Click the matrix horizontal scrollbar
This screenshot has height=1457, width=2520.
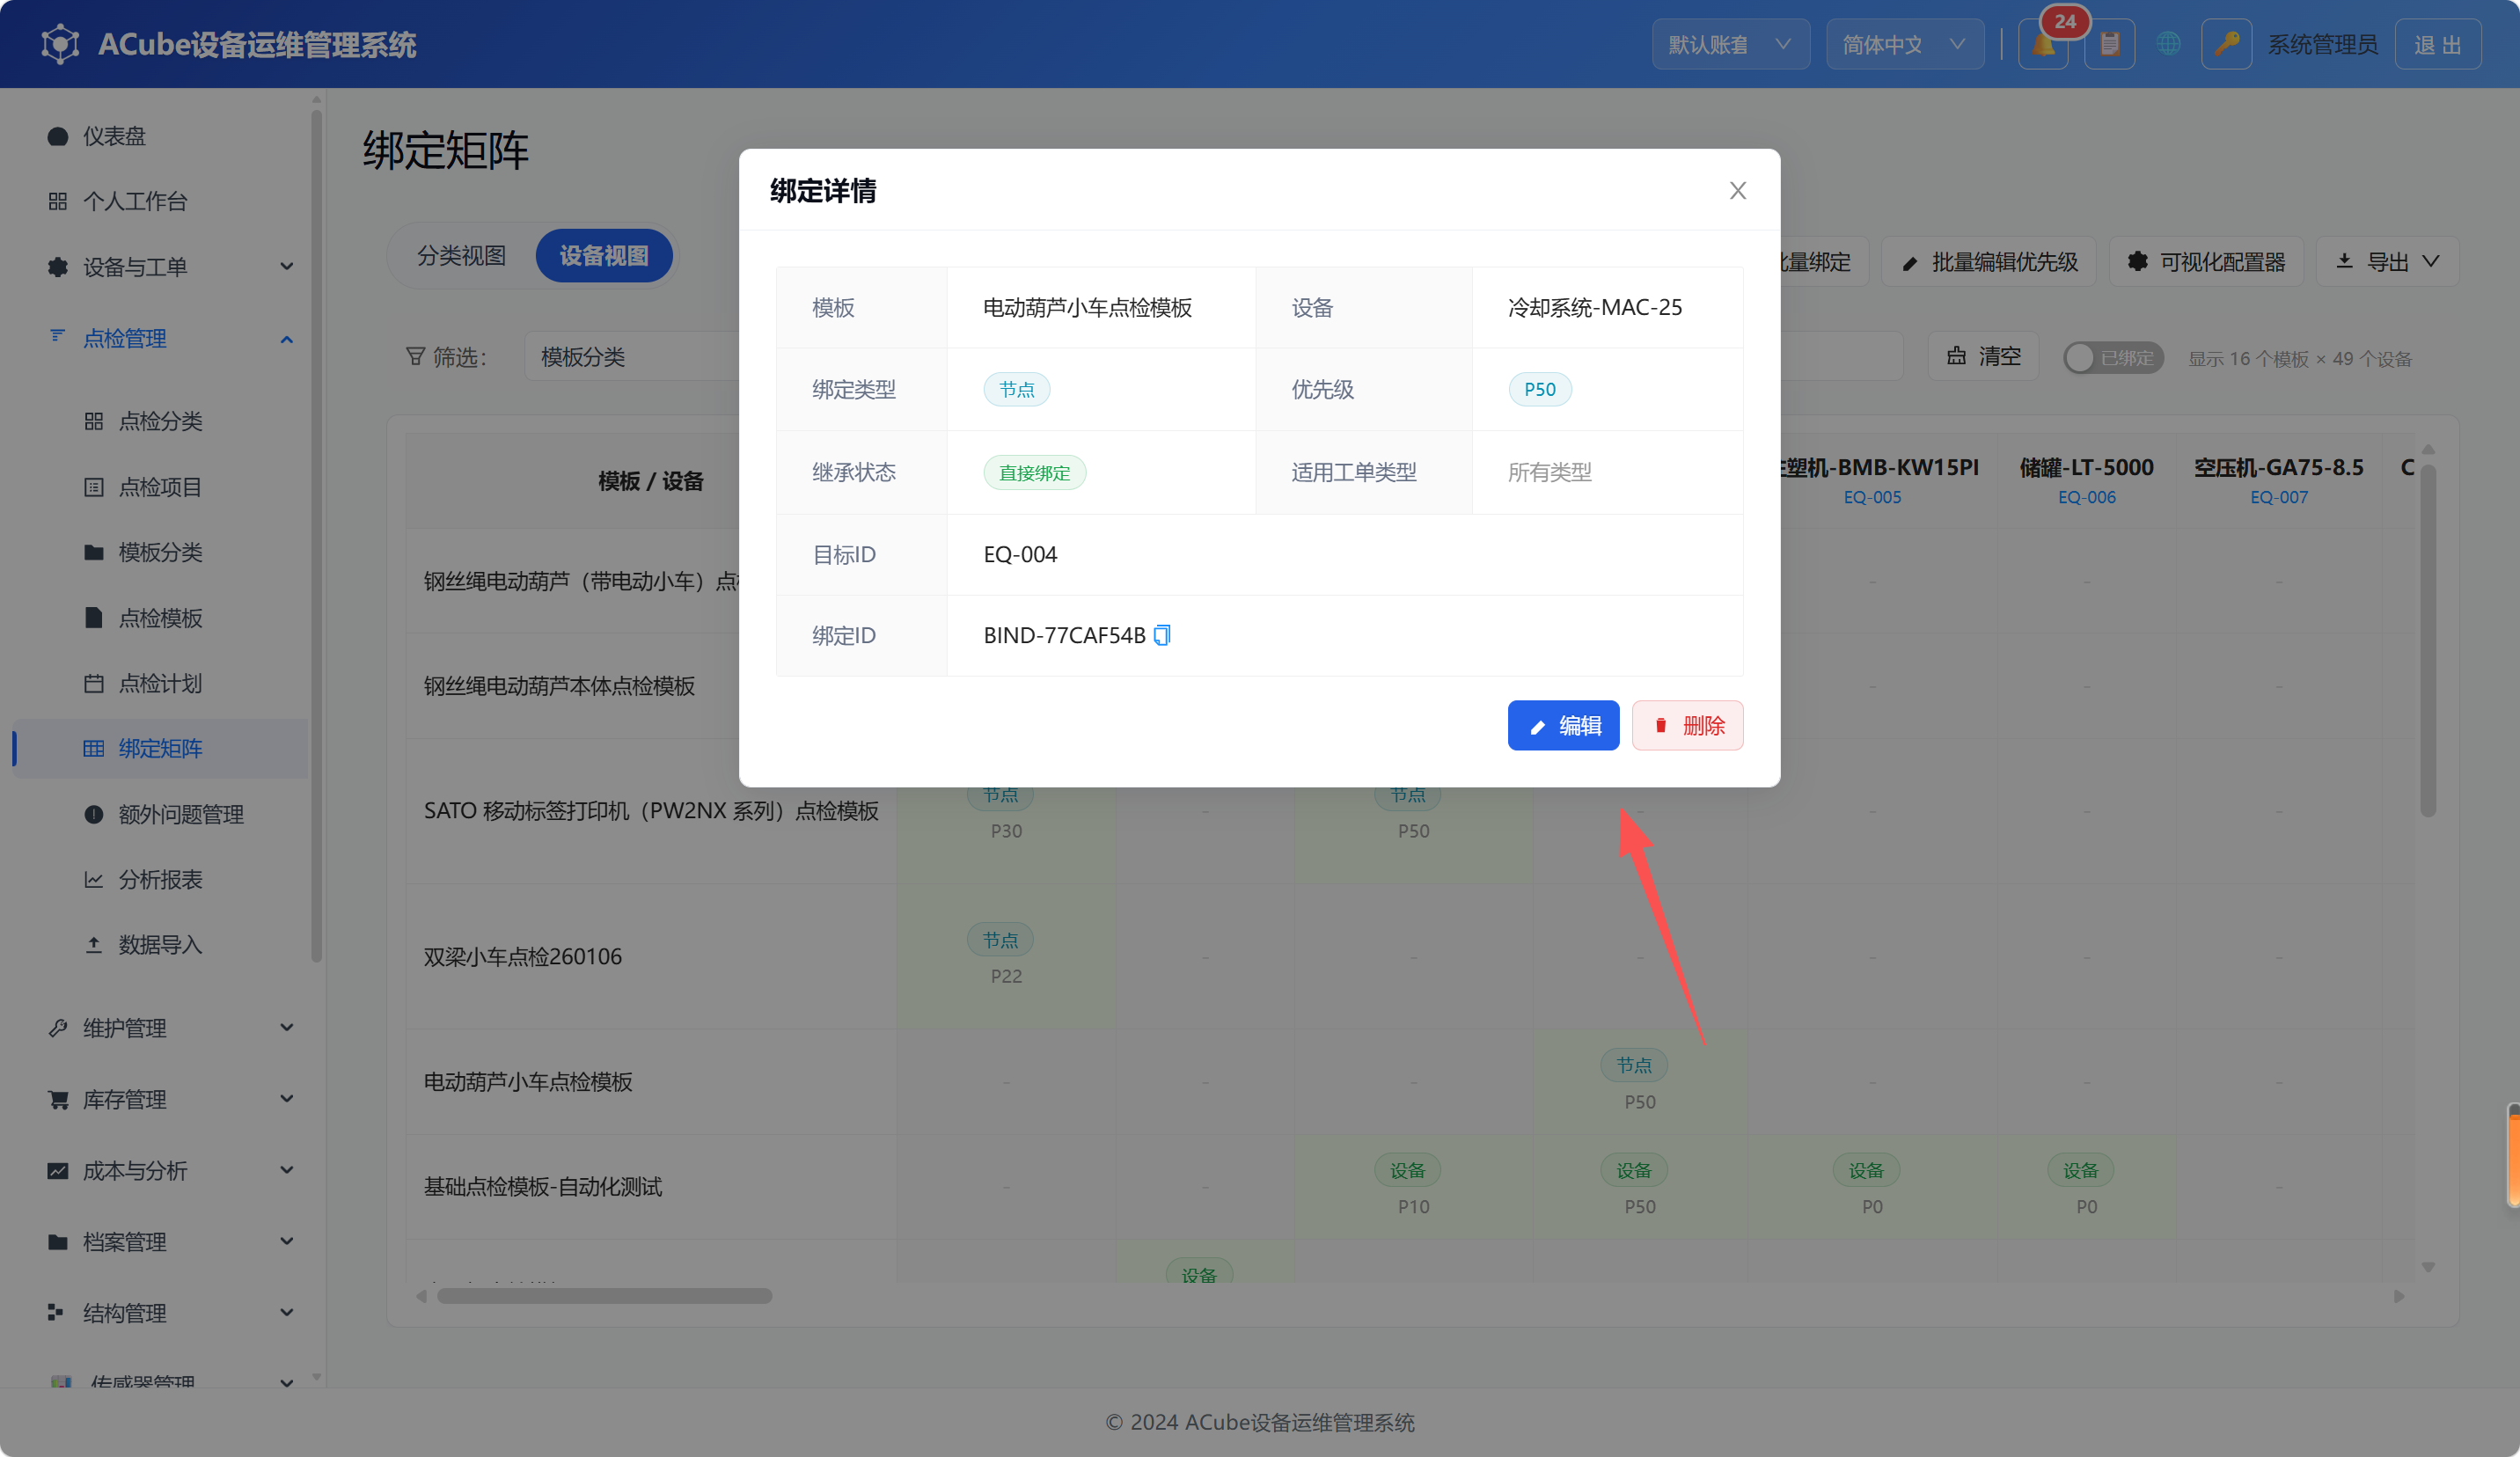[x=604, y=1296]
